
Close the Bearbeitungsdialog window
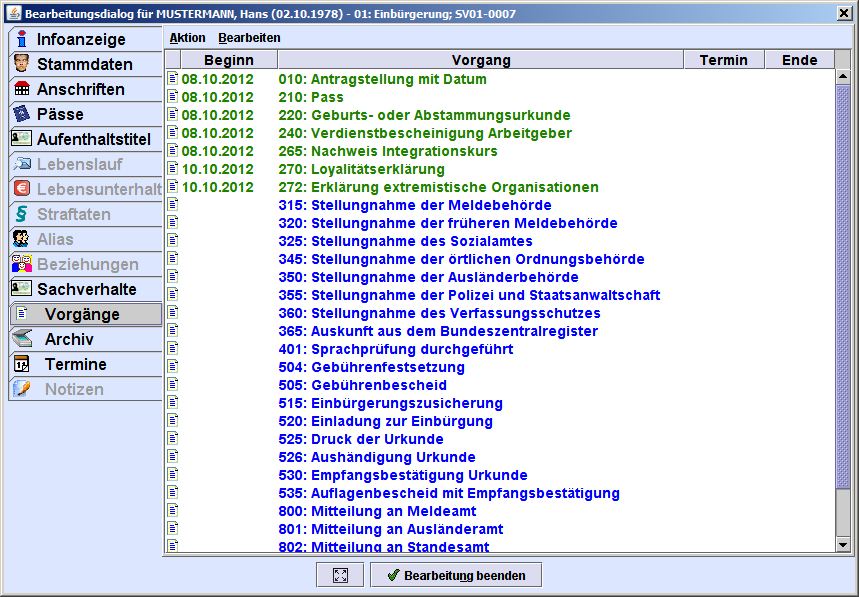[x=845, y=13]
